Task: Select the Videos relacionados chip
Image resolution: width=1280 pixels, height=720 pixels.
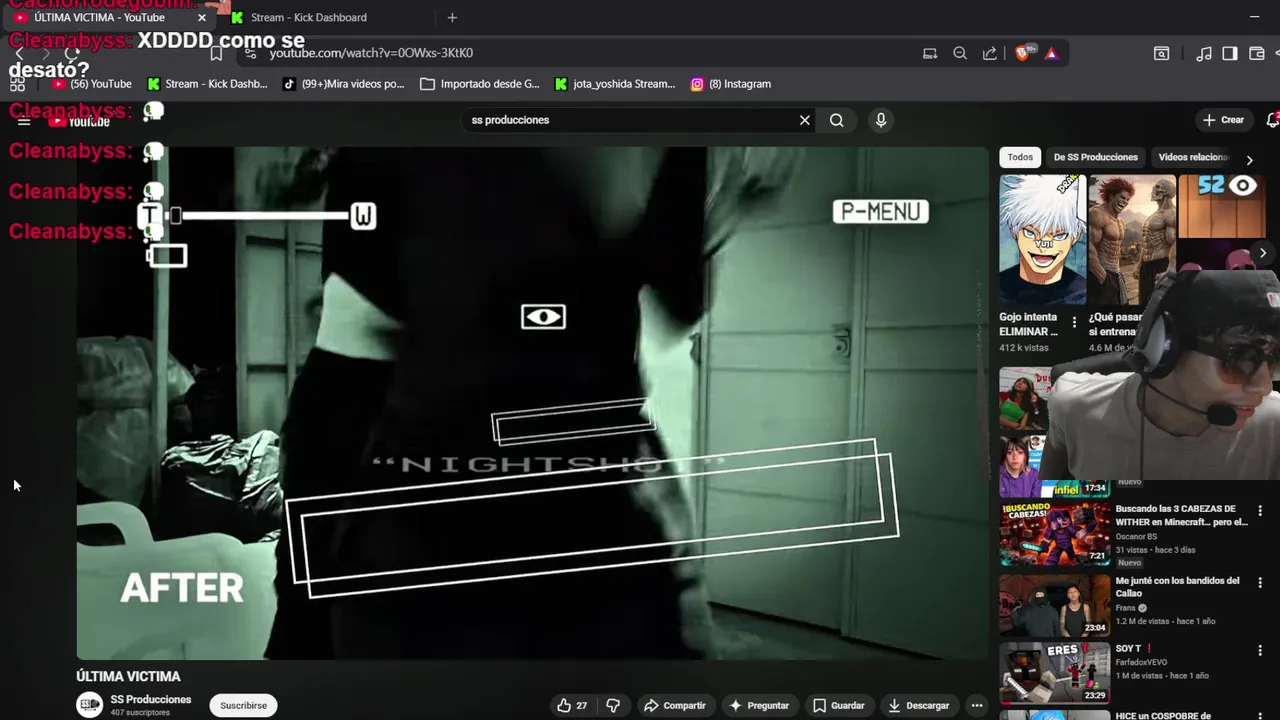Action: [x=1193, y=157]
